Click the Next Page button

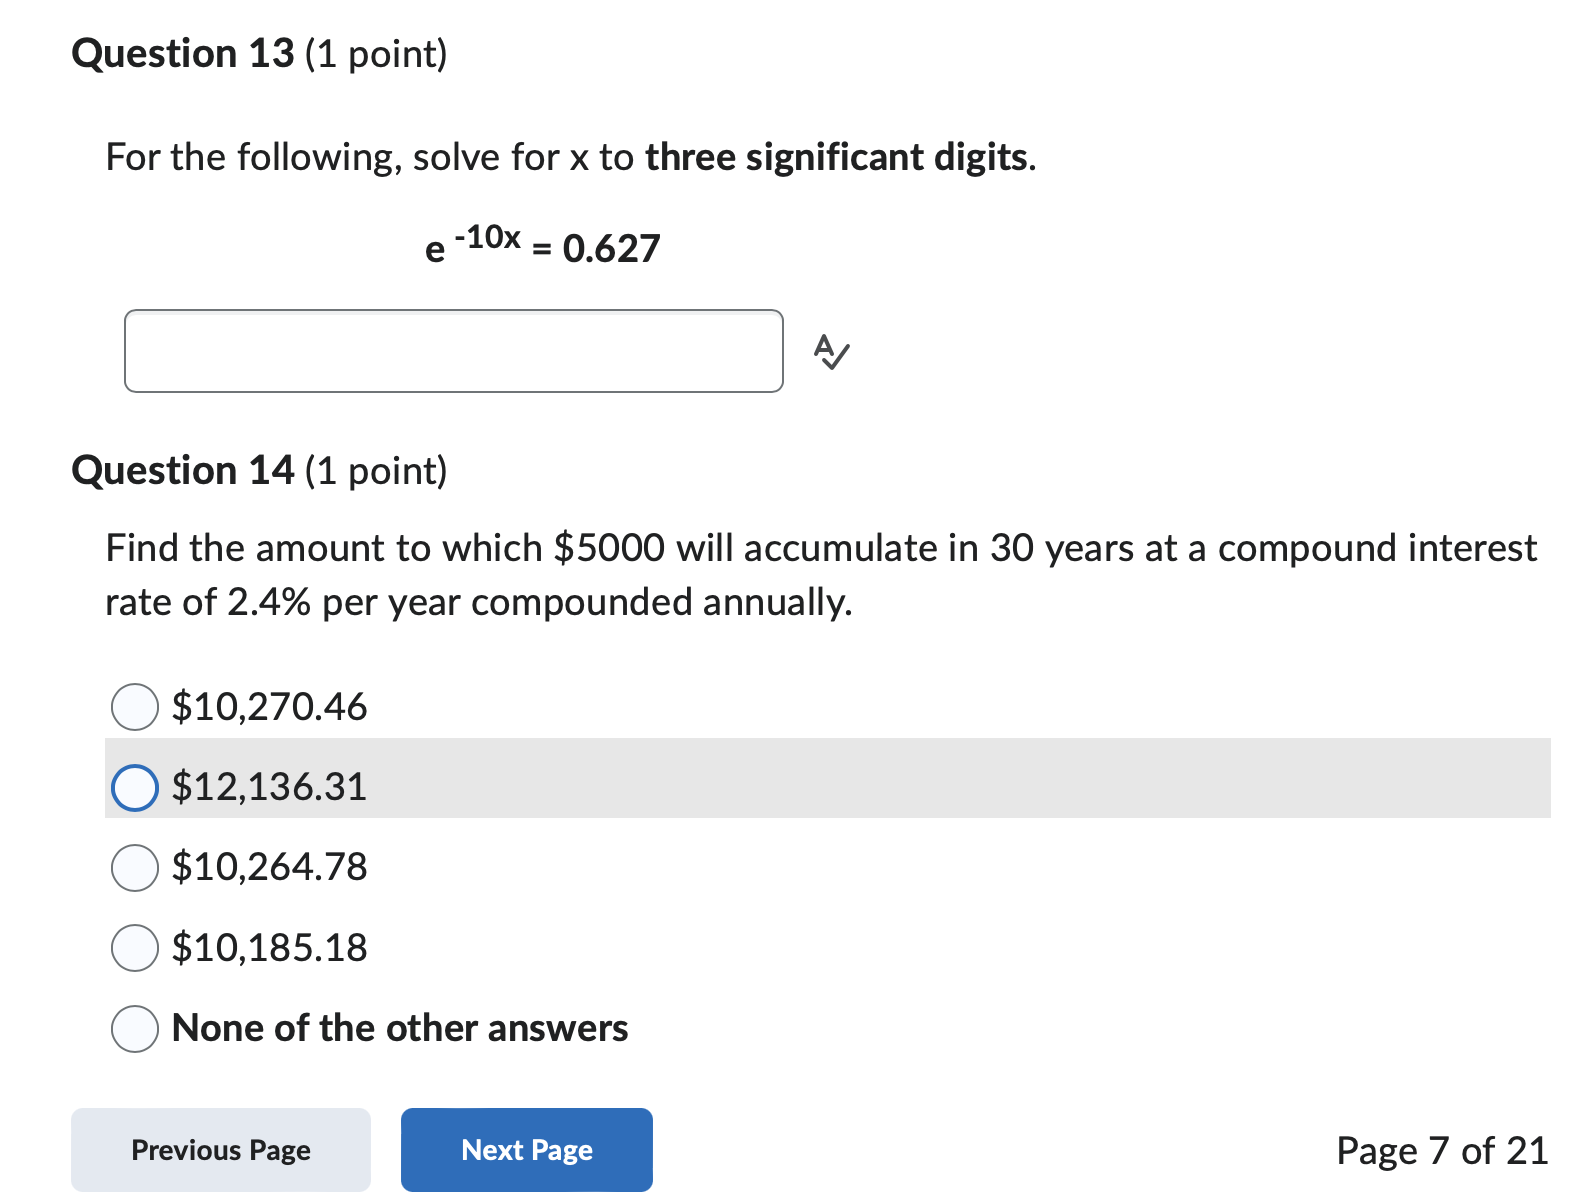click(x=527, y=1150)
